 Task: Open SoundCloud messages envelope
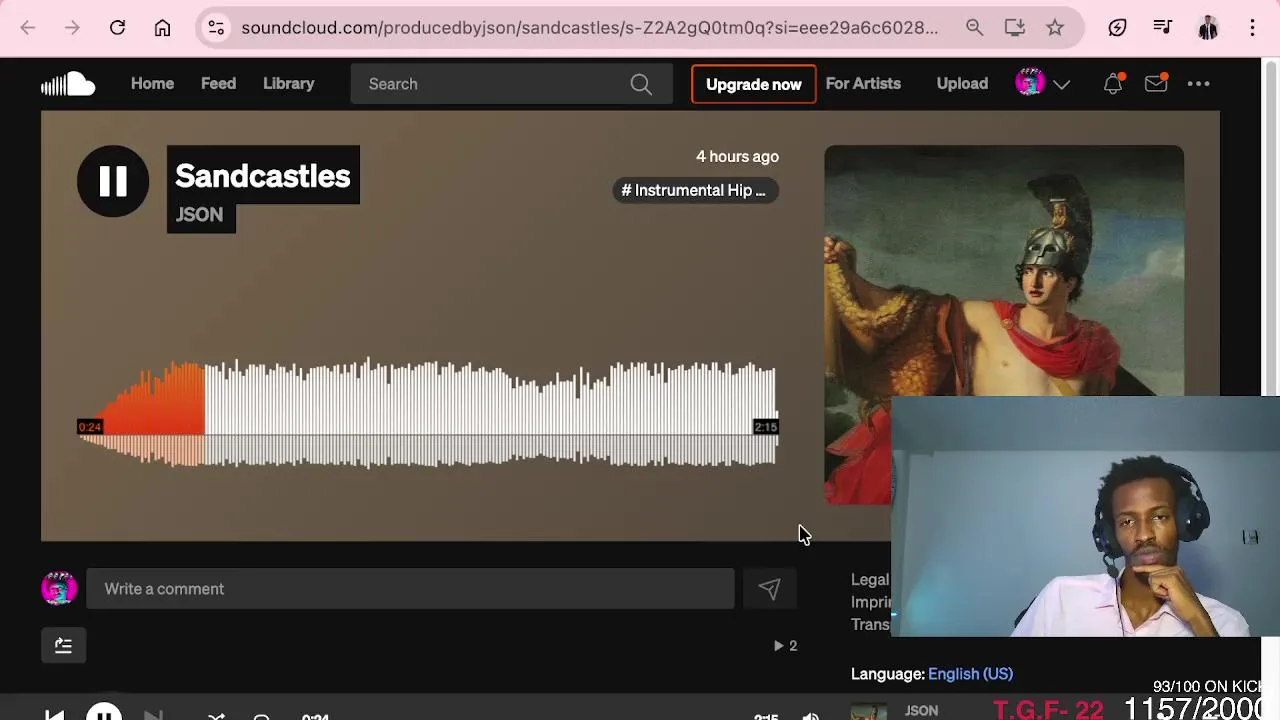tap(1156, 84)
